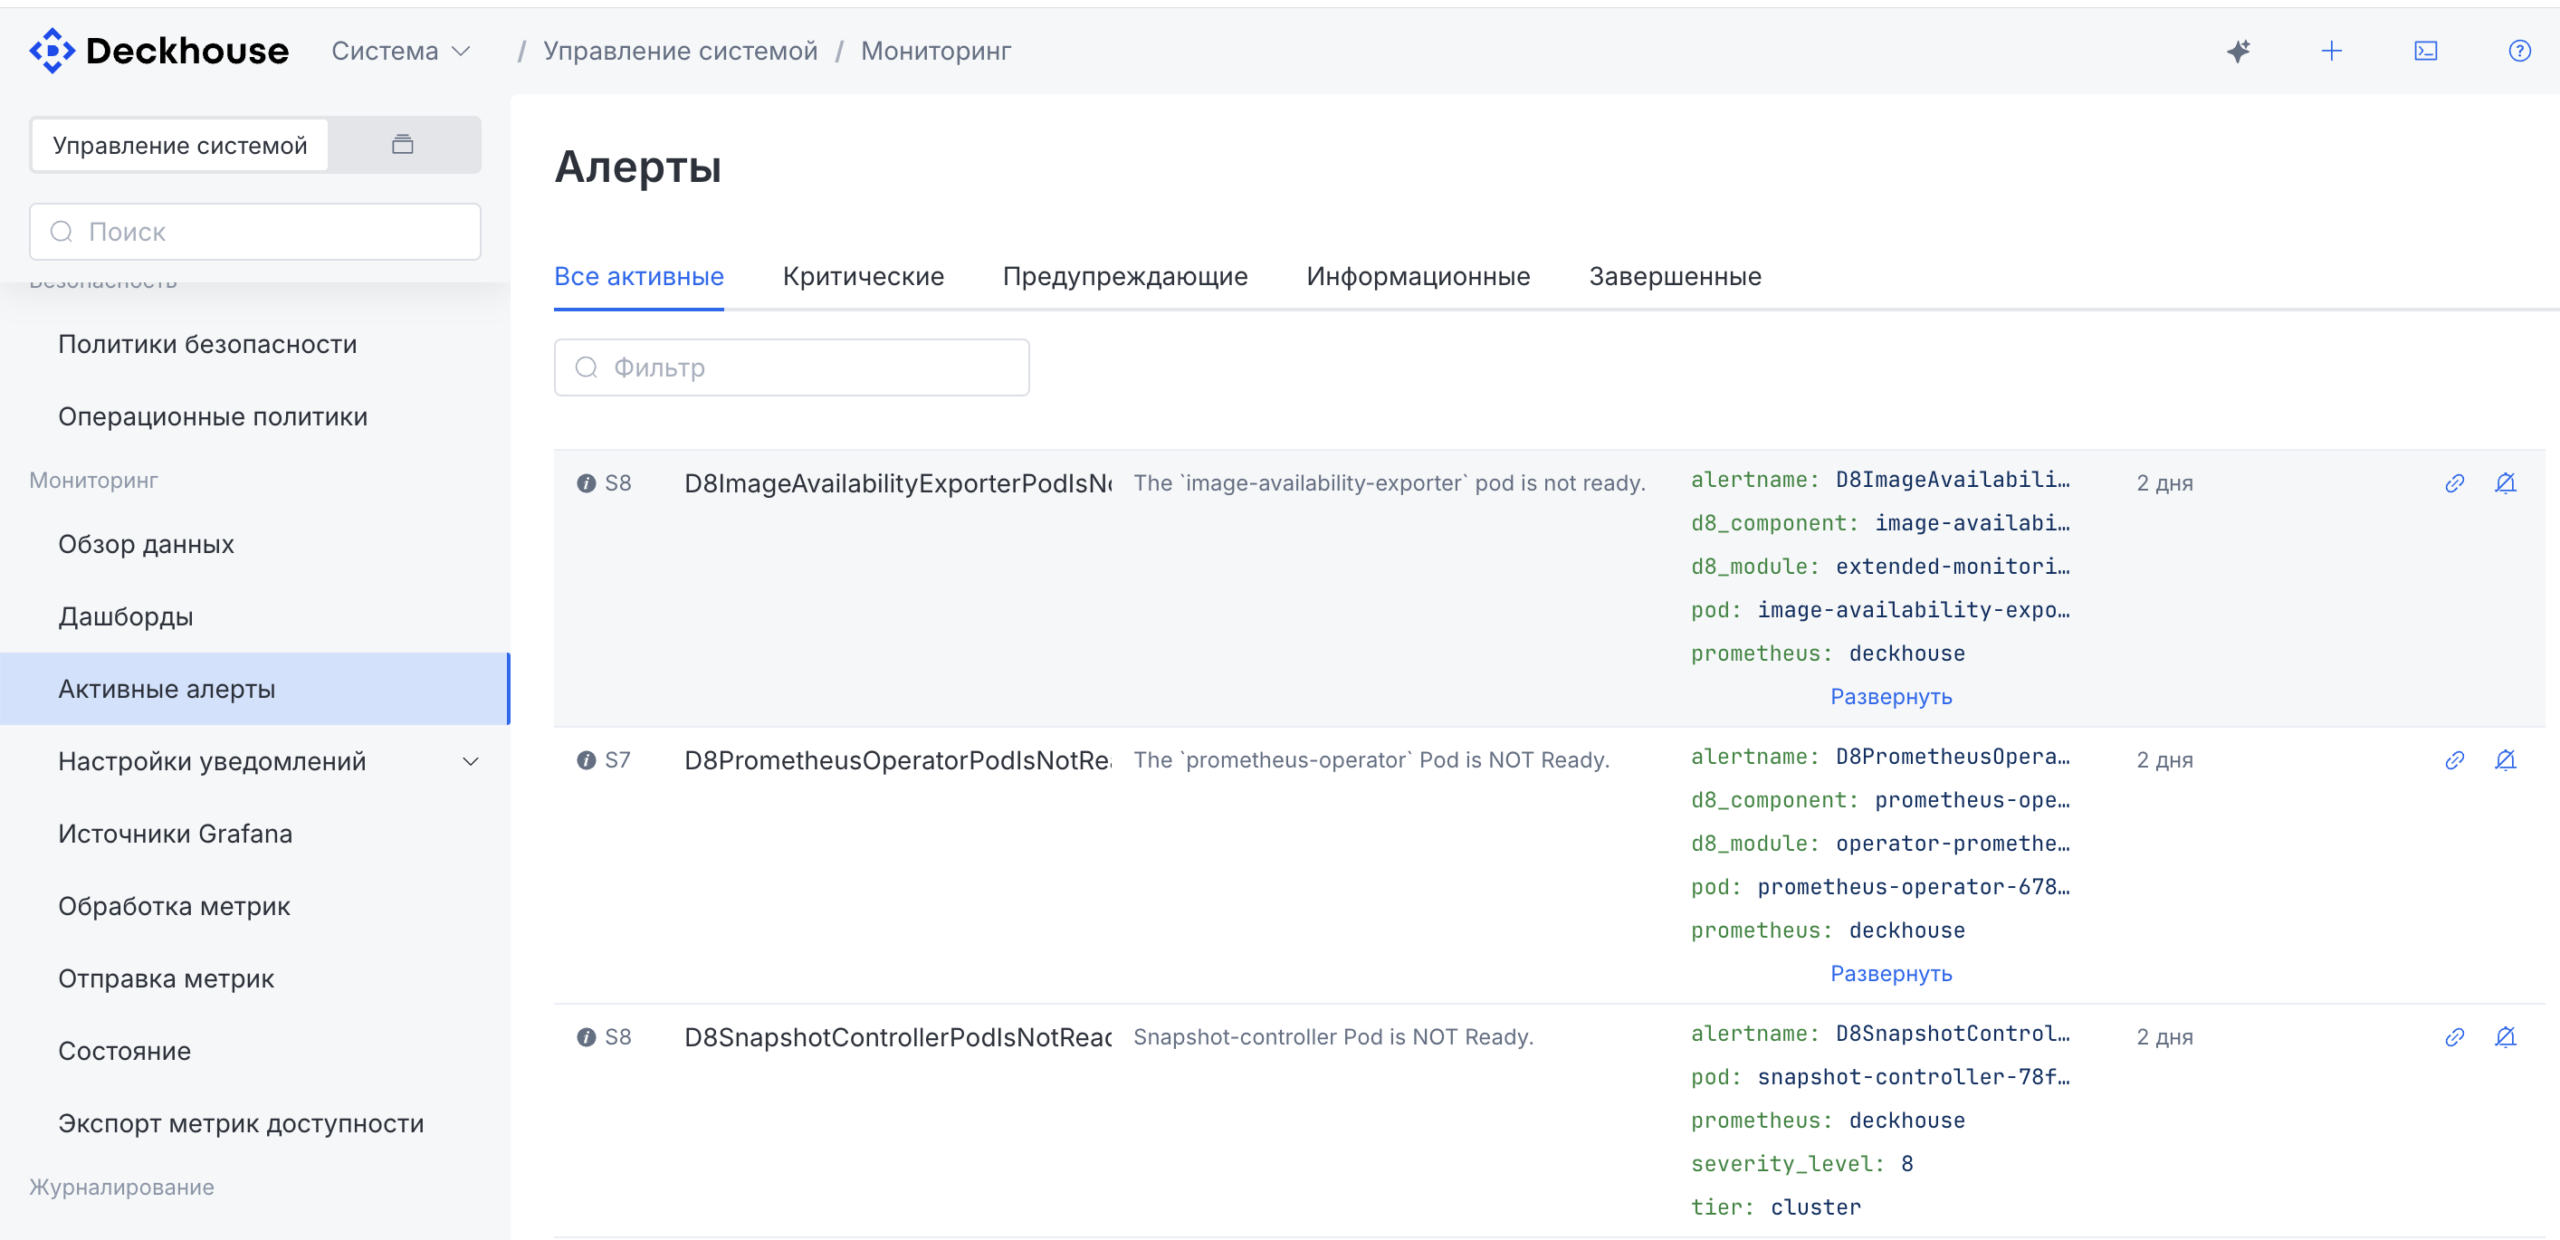
Task: Switch sidebar to the stack view icon
Action: click(x=403, y=145)
